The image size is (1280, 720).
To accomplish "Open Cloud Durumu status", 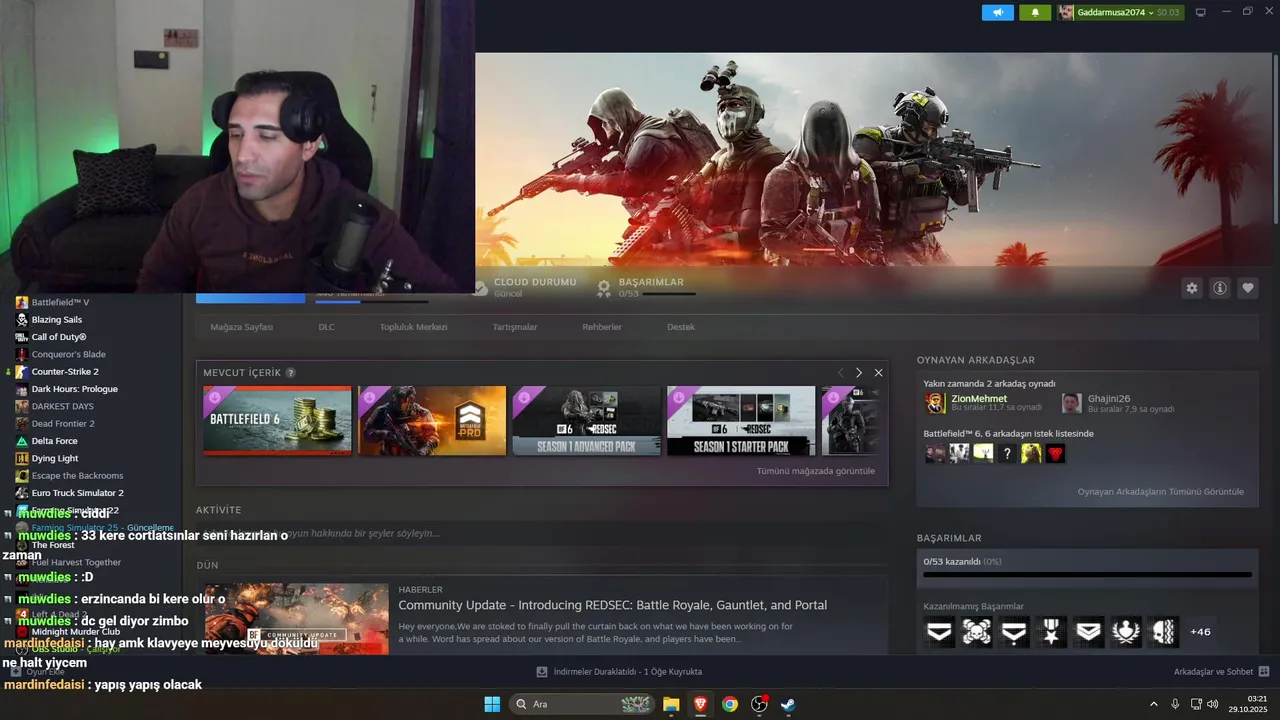I will [524, 288].
